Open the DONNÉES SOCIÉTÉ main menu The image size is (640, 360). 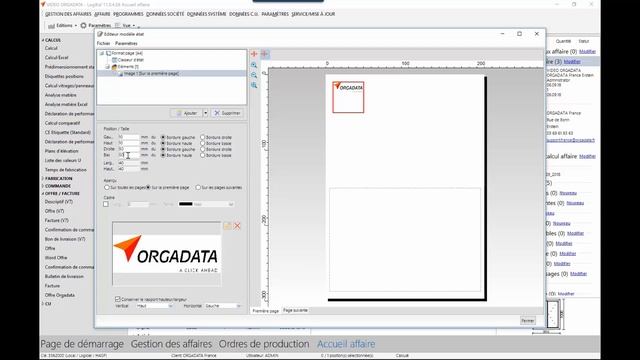[x=165, y=14]
